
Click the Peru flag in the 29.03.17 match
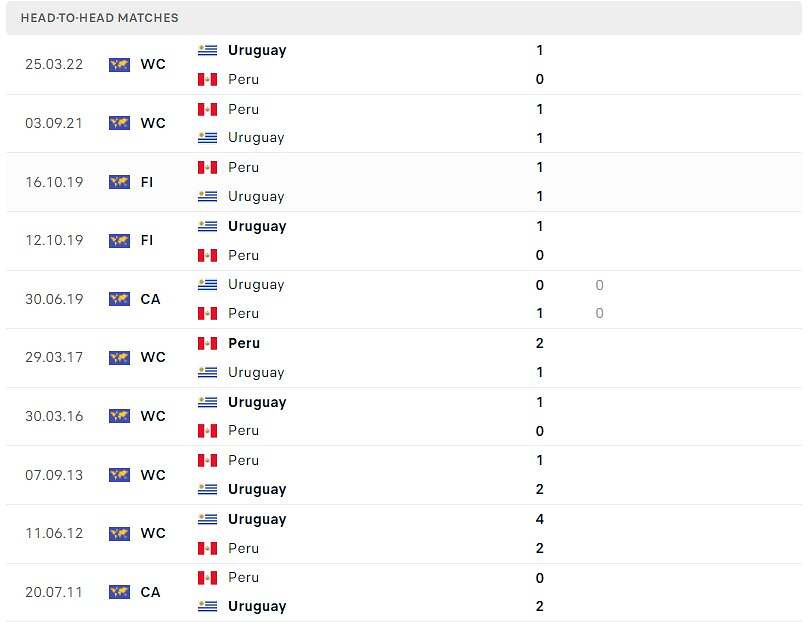207,344
